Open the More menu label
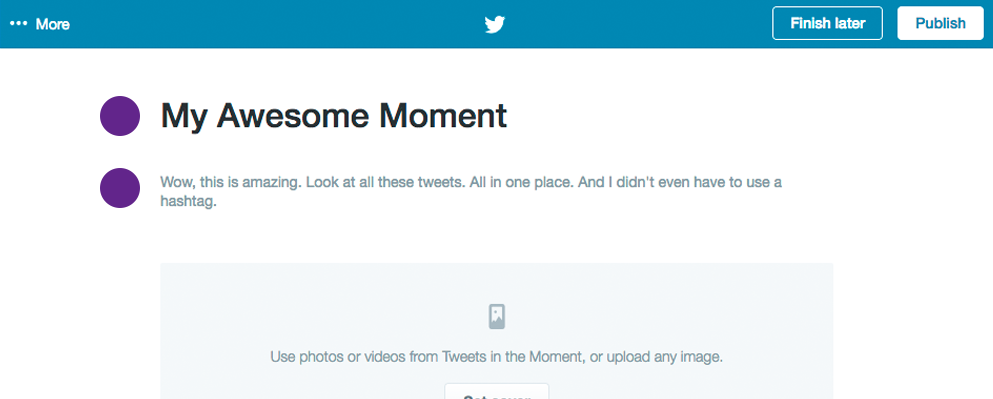This screenshot has height=399, width=993. (x=53, y=24)
